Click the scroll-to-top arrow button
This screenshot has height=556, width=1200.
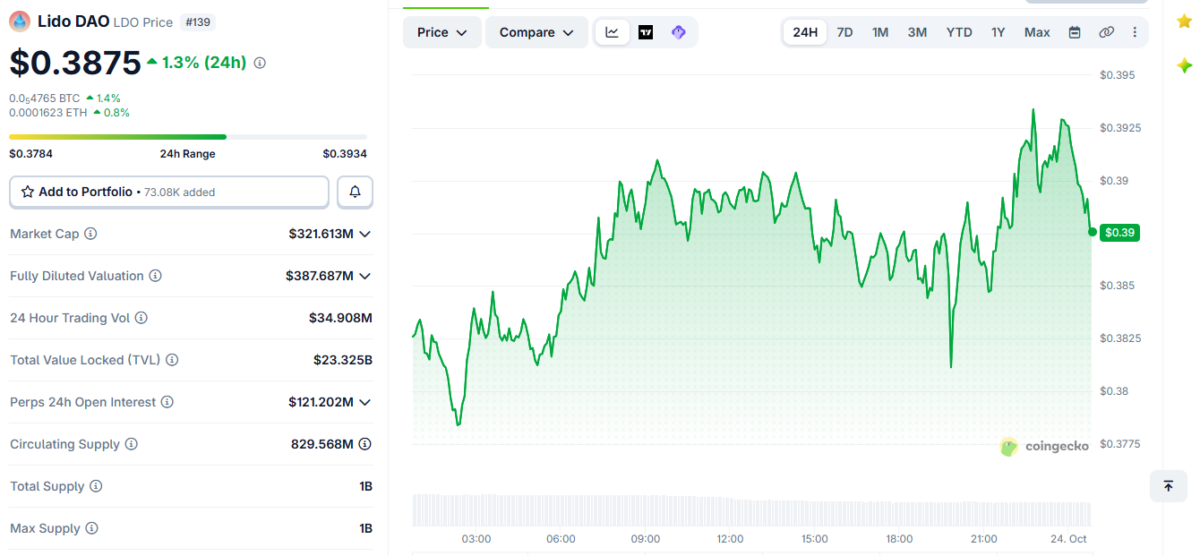coord(1168,486)
